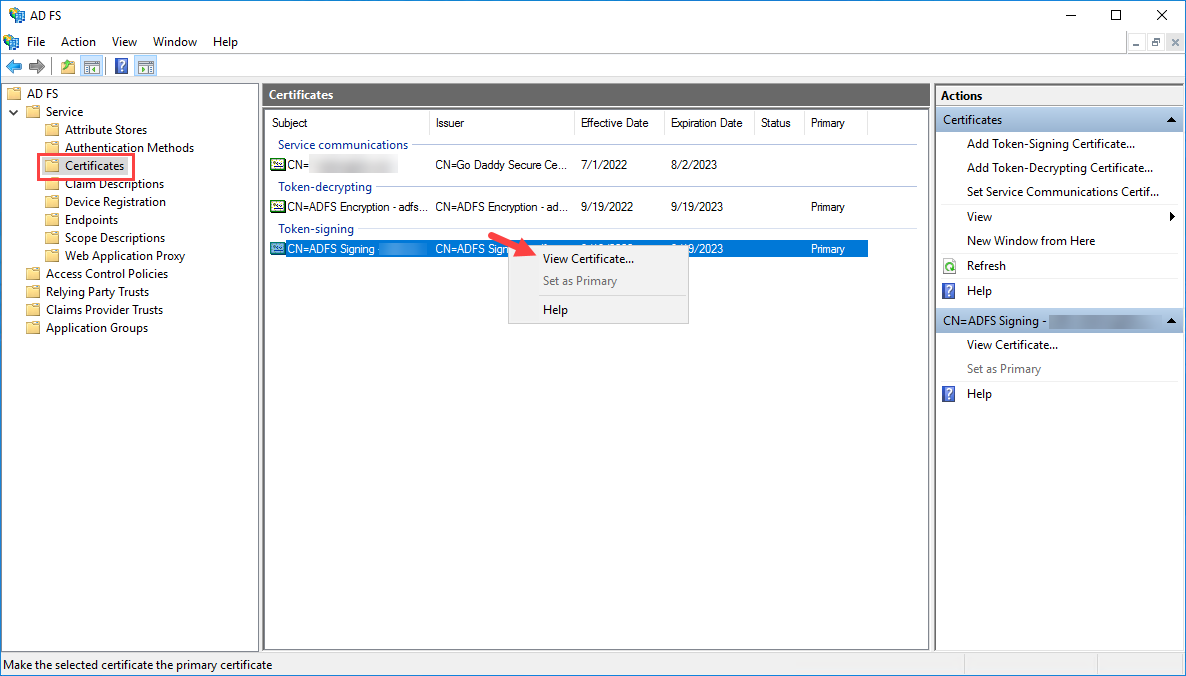
Task: Toggle Show/Hide Console Tree toolbar button
Action: (92, 67)
